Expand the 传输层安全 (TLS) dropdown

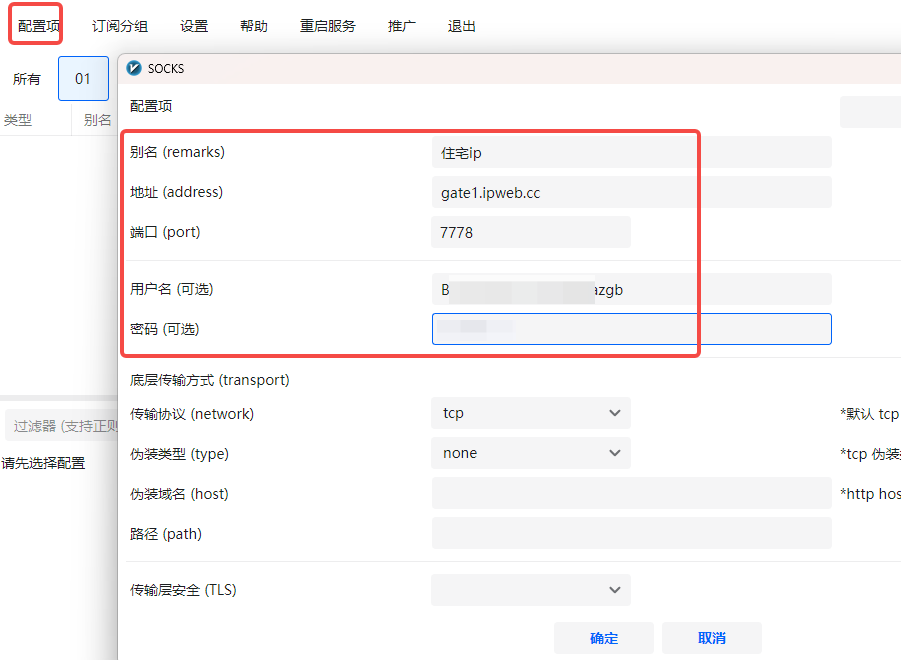pos(531,590)
